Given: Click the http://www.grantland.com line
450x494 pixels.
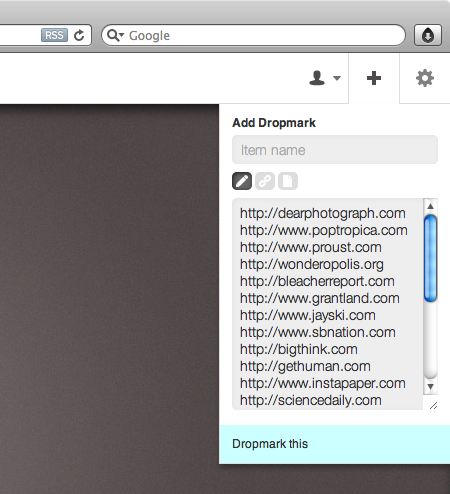Looking at the screenshot, I should 320,298.
